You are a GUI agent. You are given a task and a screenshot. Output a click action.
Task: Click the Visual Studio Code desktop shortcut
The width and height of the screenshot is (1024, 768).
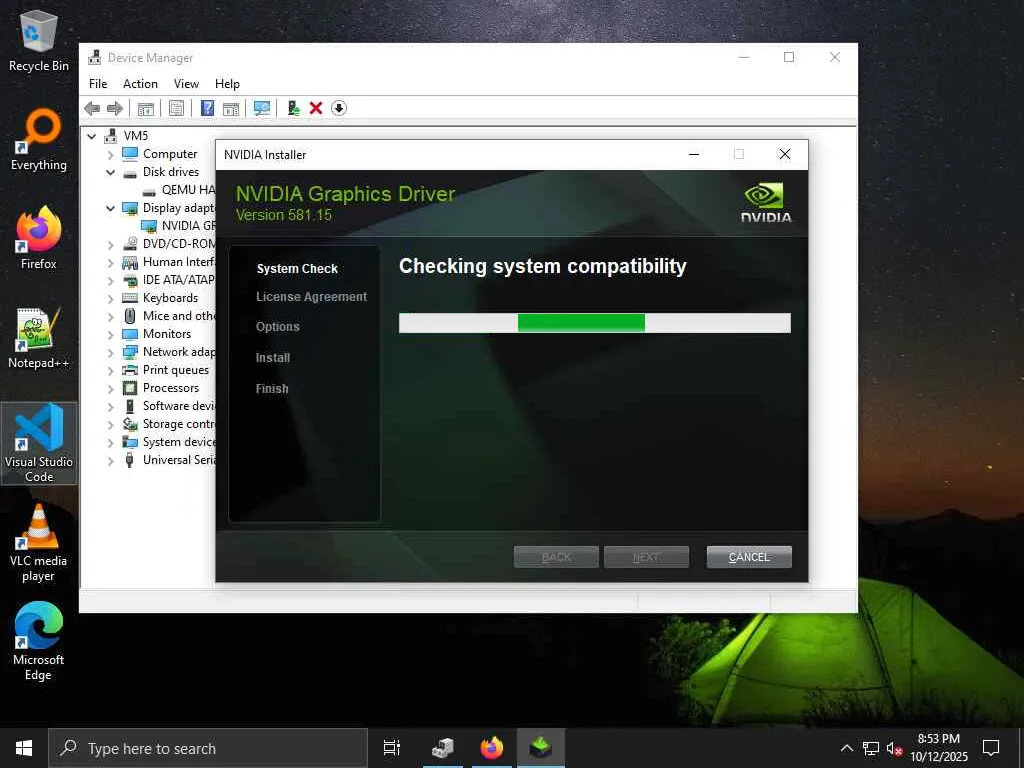(39, 443)
